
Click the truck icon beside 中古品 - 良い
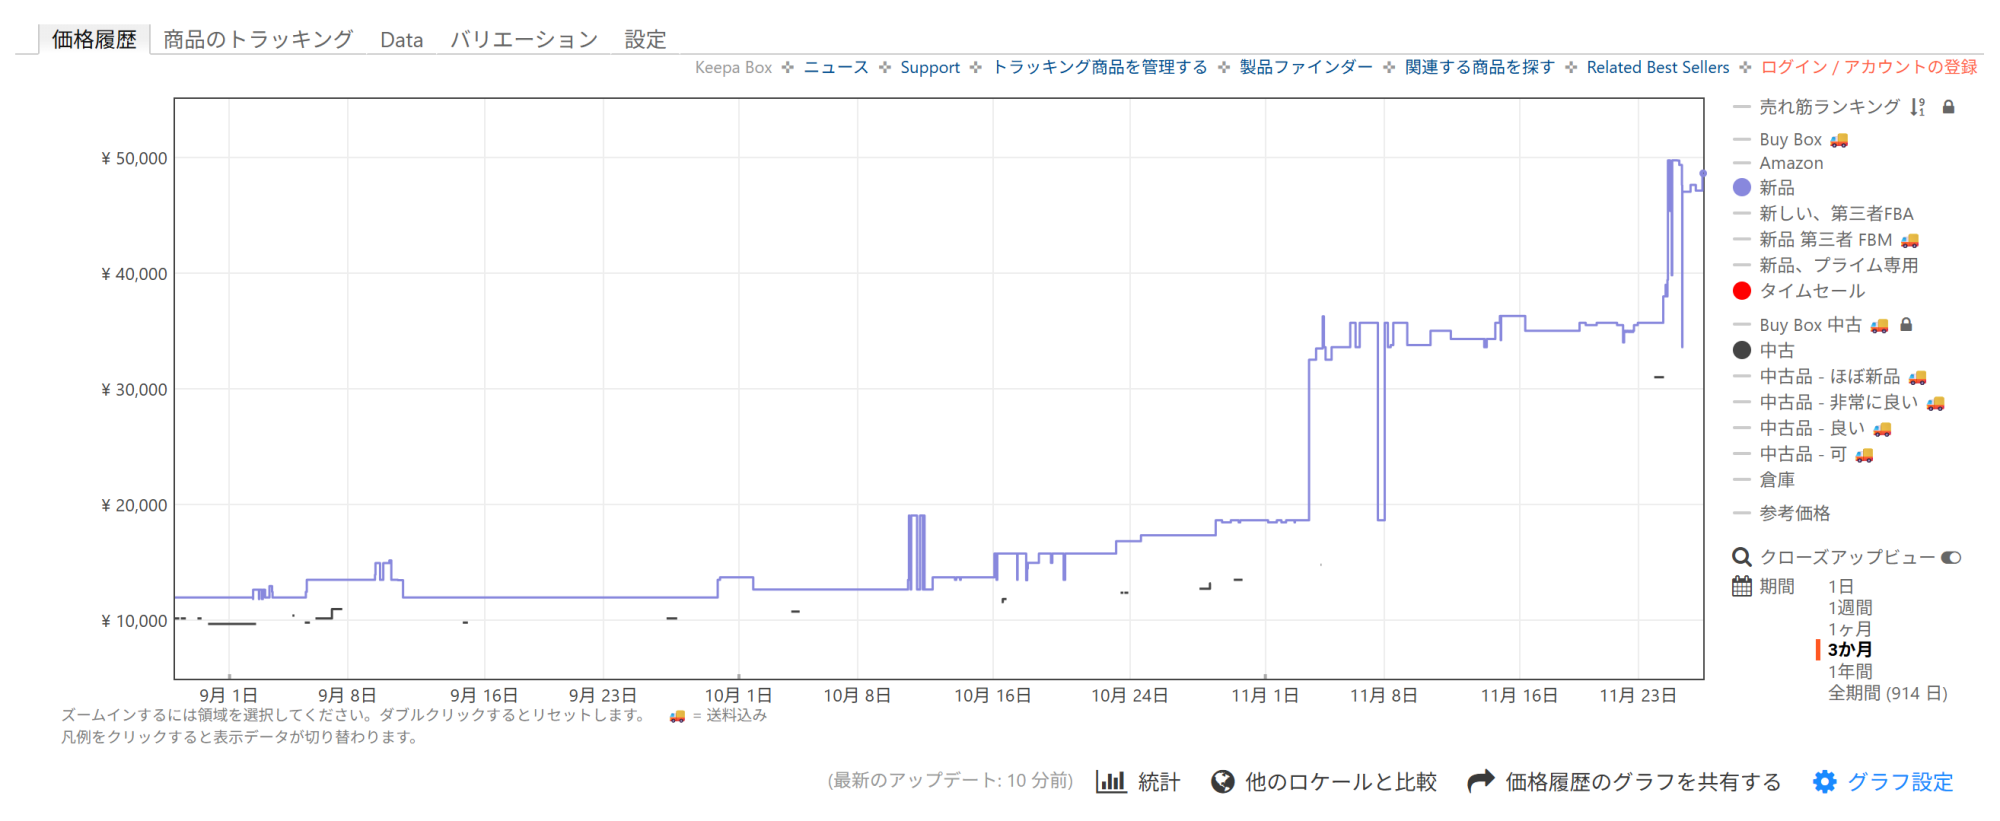coord(1883,429)
